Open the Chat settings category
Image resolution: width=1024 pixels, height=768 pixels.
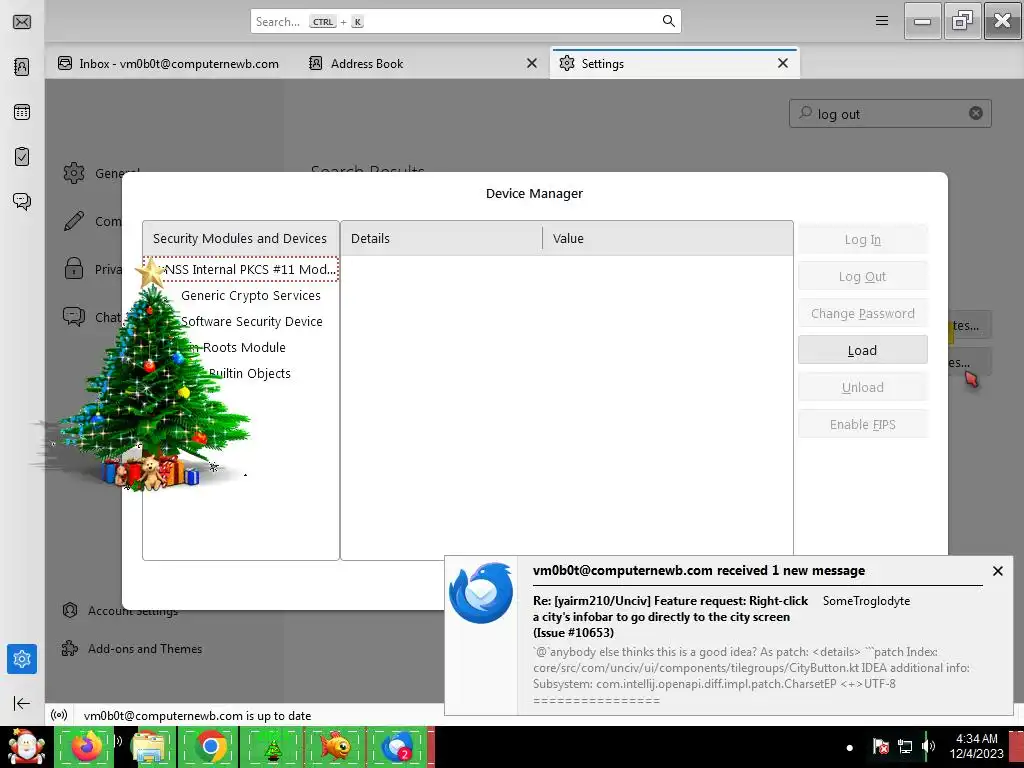tap(92, 317)
